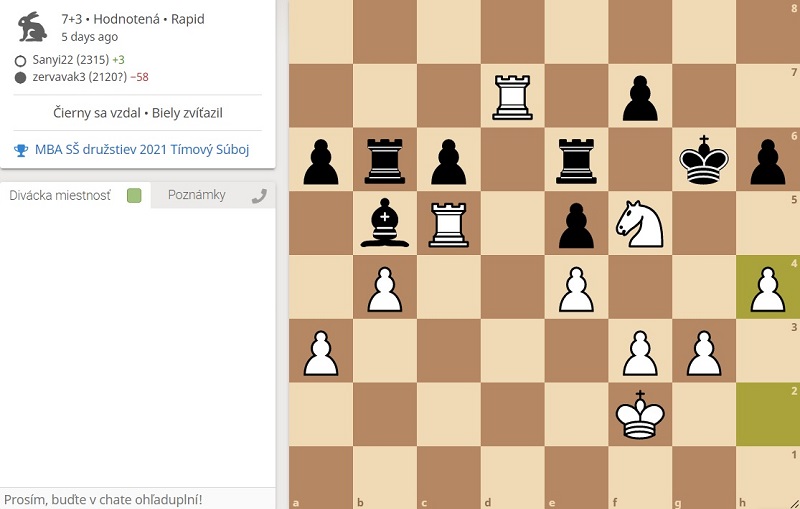The height and width of the screenshot is (509, 800).
Task: Select the white king on f2
Action: [x=641, y=414]
